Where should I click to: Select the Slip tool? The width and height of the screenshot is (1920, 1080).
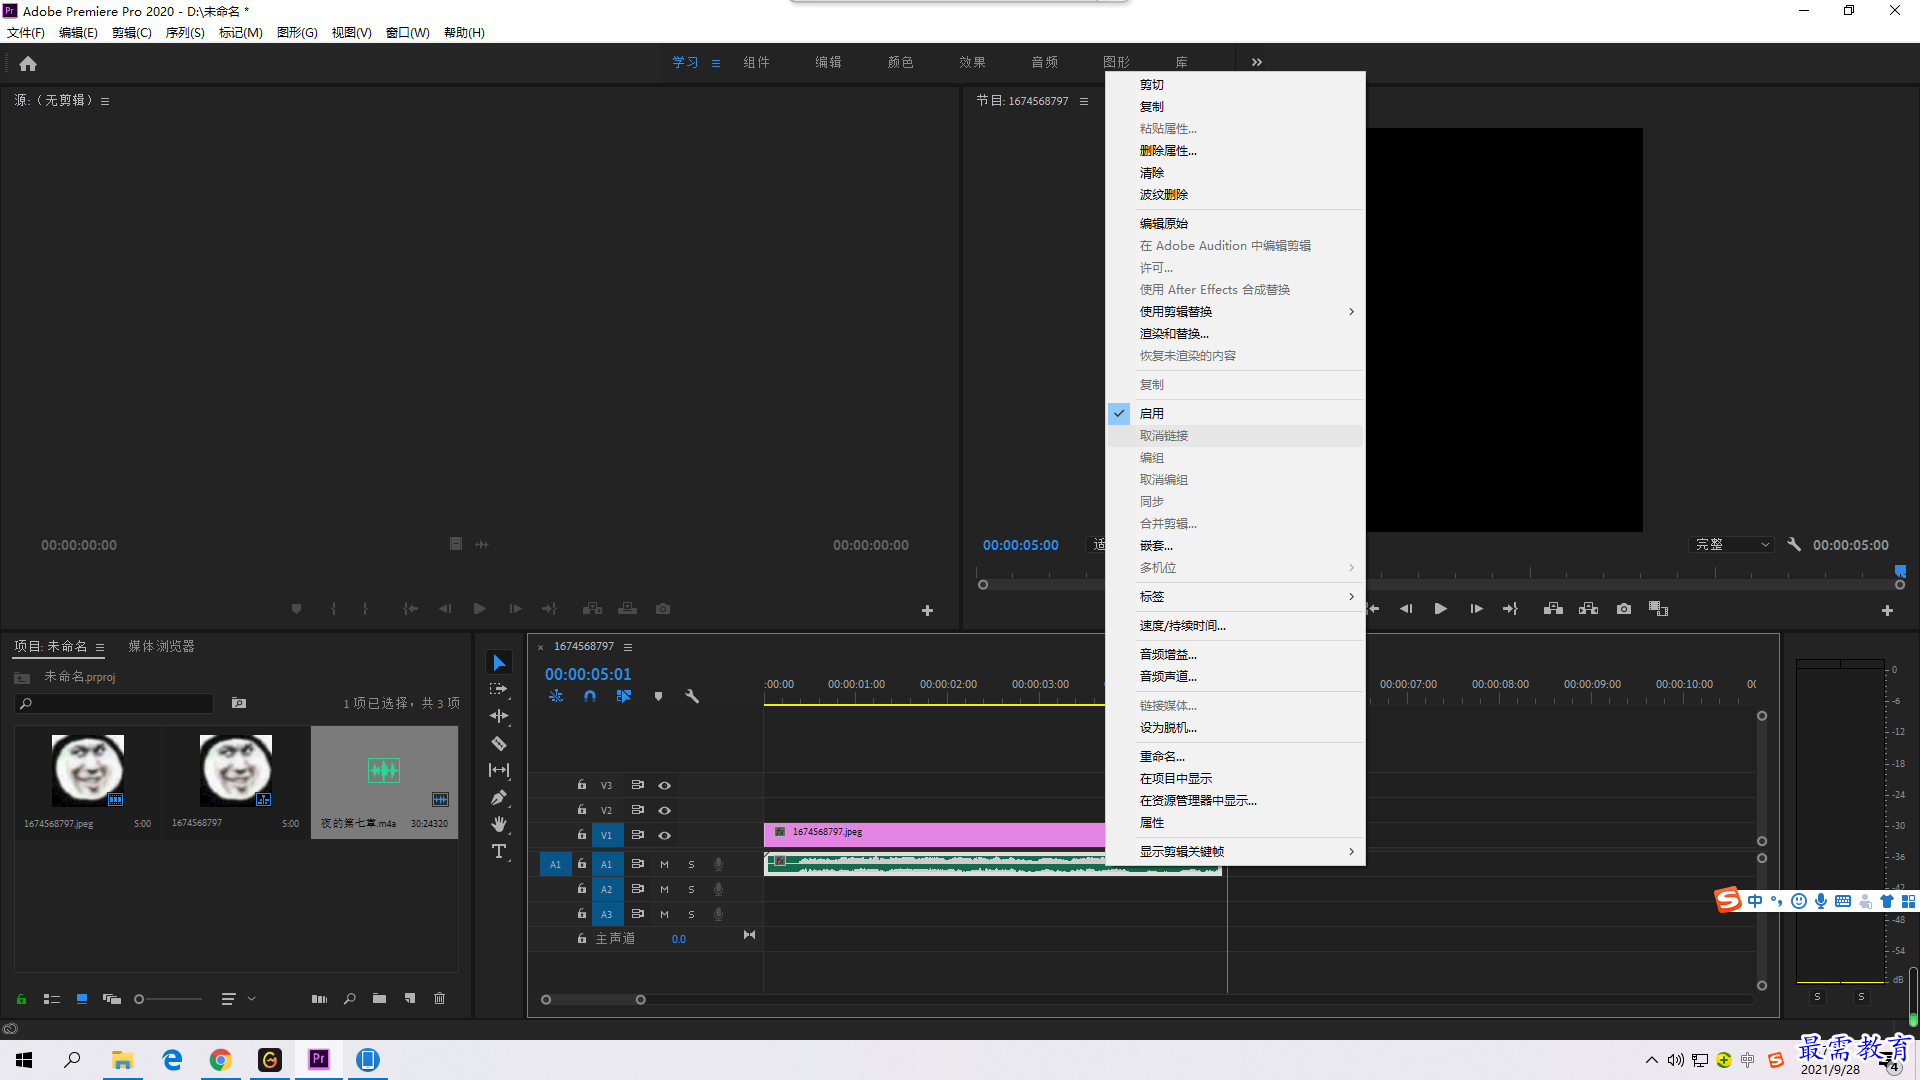pos(499,770)
